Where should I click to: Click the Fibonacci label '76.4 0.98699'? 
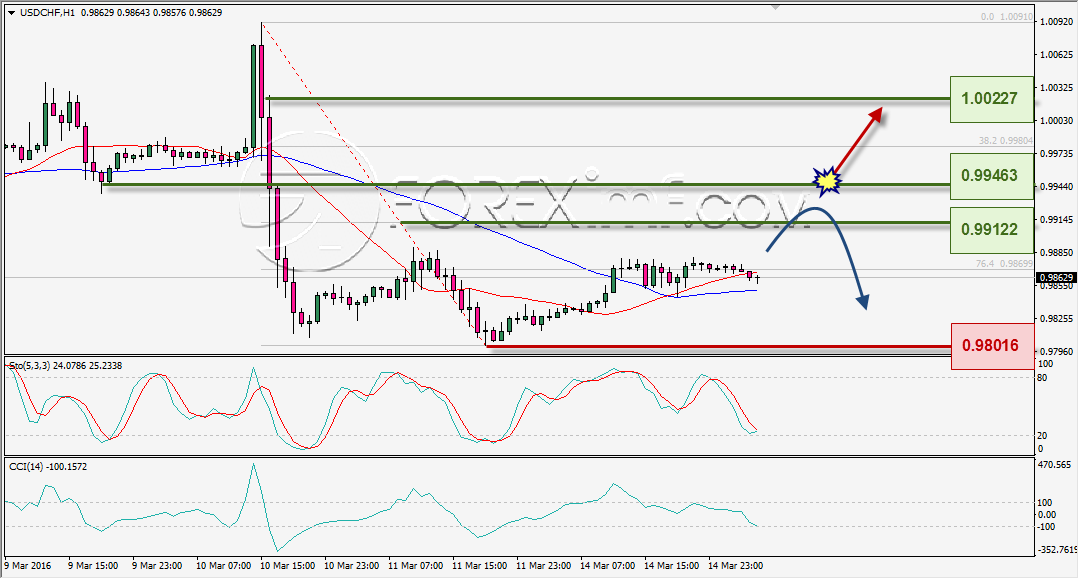click(x=1004, y=264)
